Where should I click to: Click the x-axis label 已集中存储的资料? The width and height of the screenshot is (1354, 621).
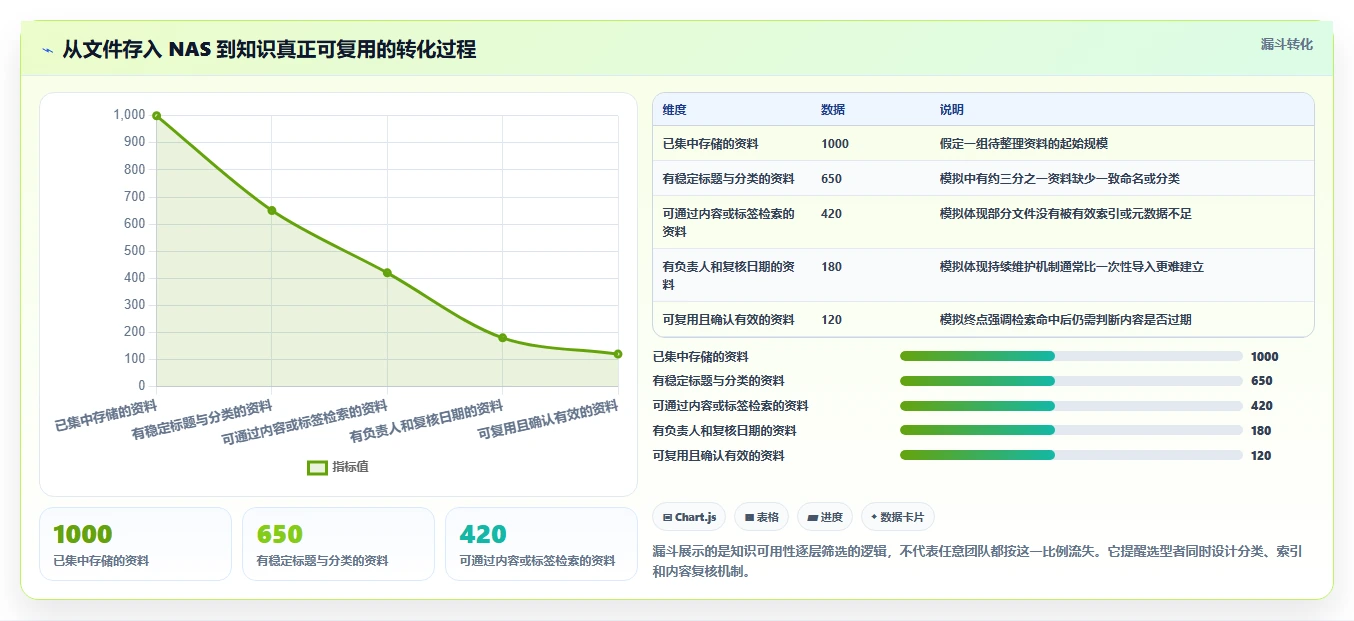click(106, 415)
